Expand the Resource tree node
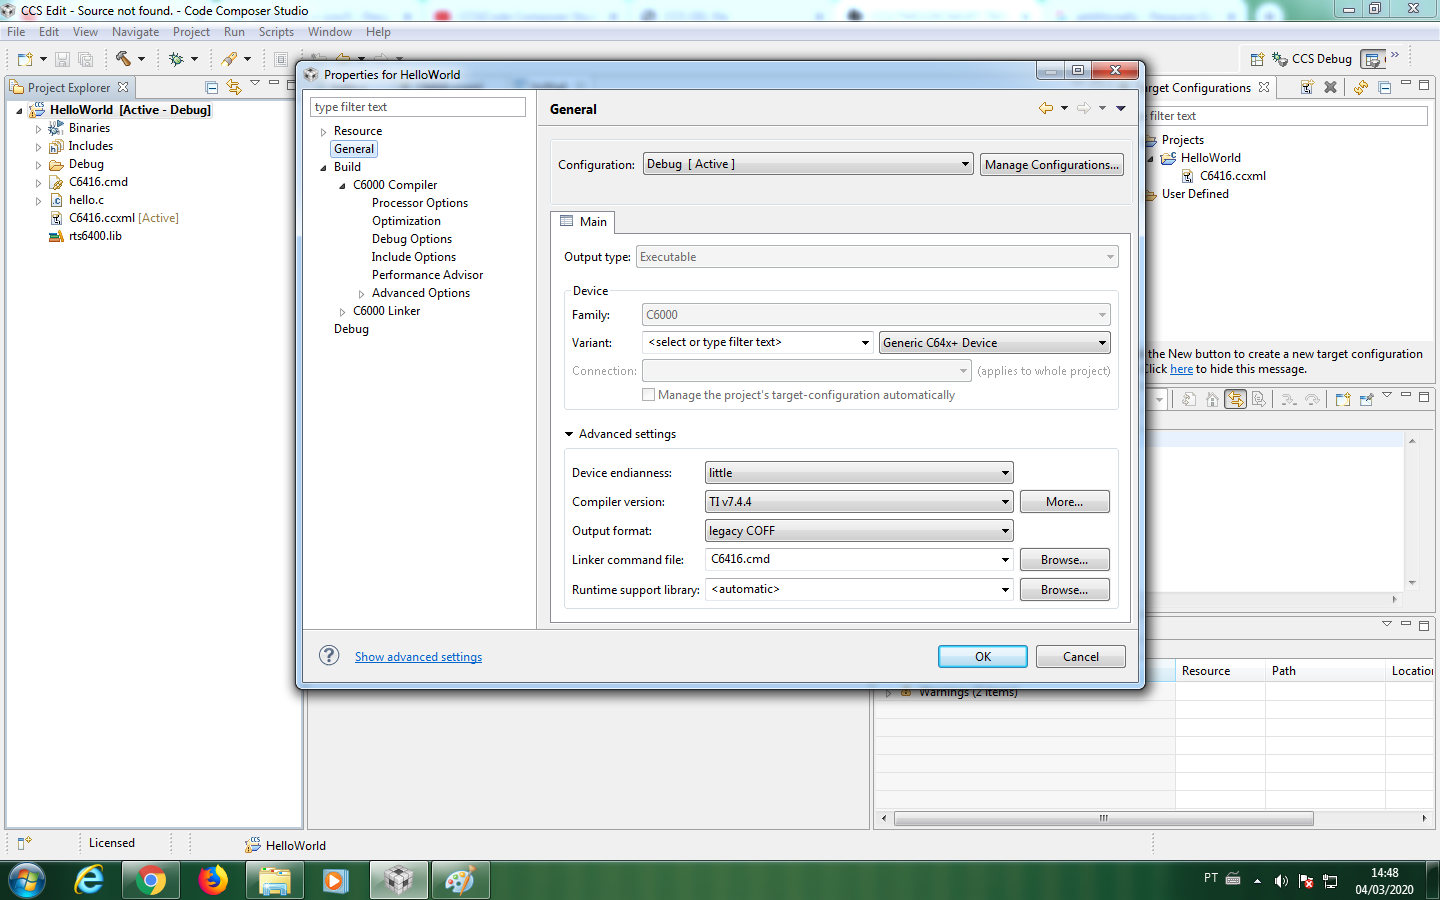The height and width of the screenshot is (900, 1440). 323,132
